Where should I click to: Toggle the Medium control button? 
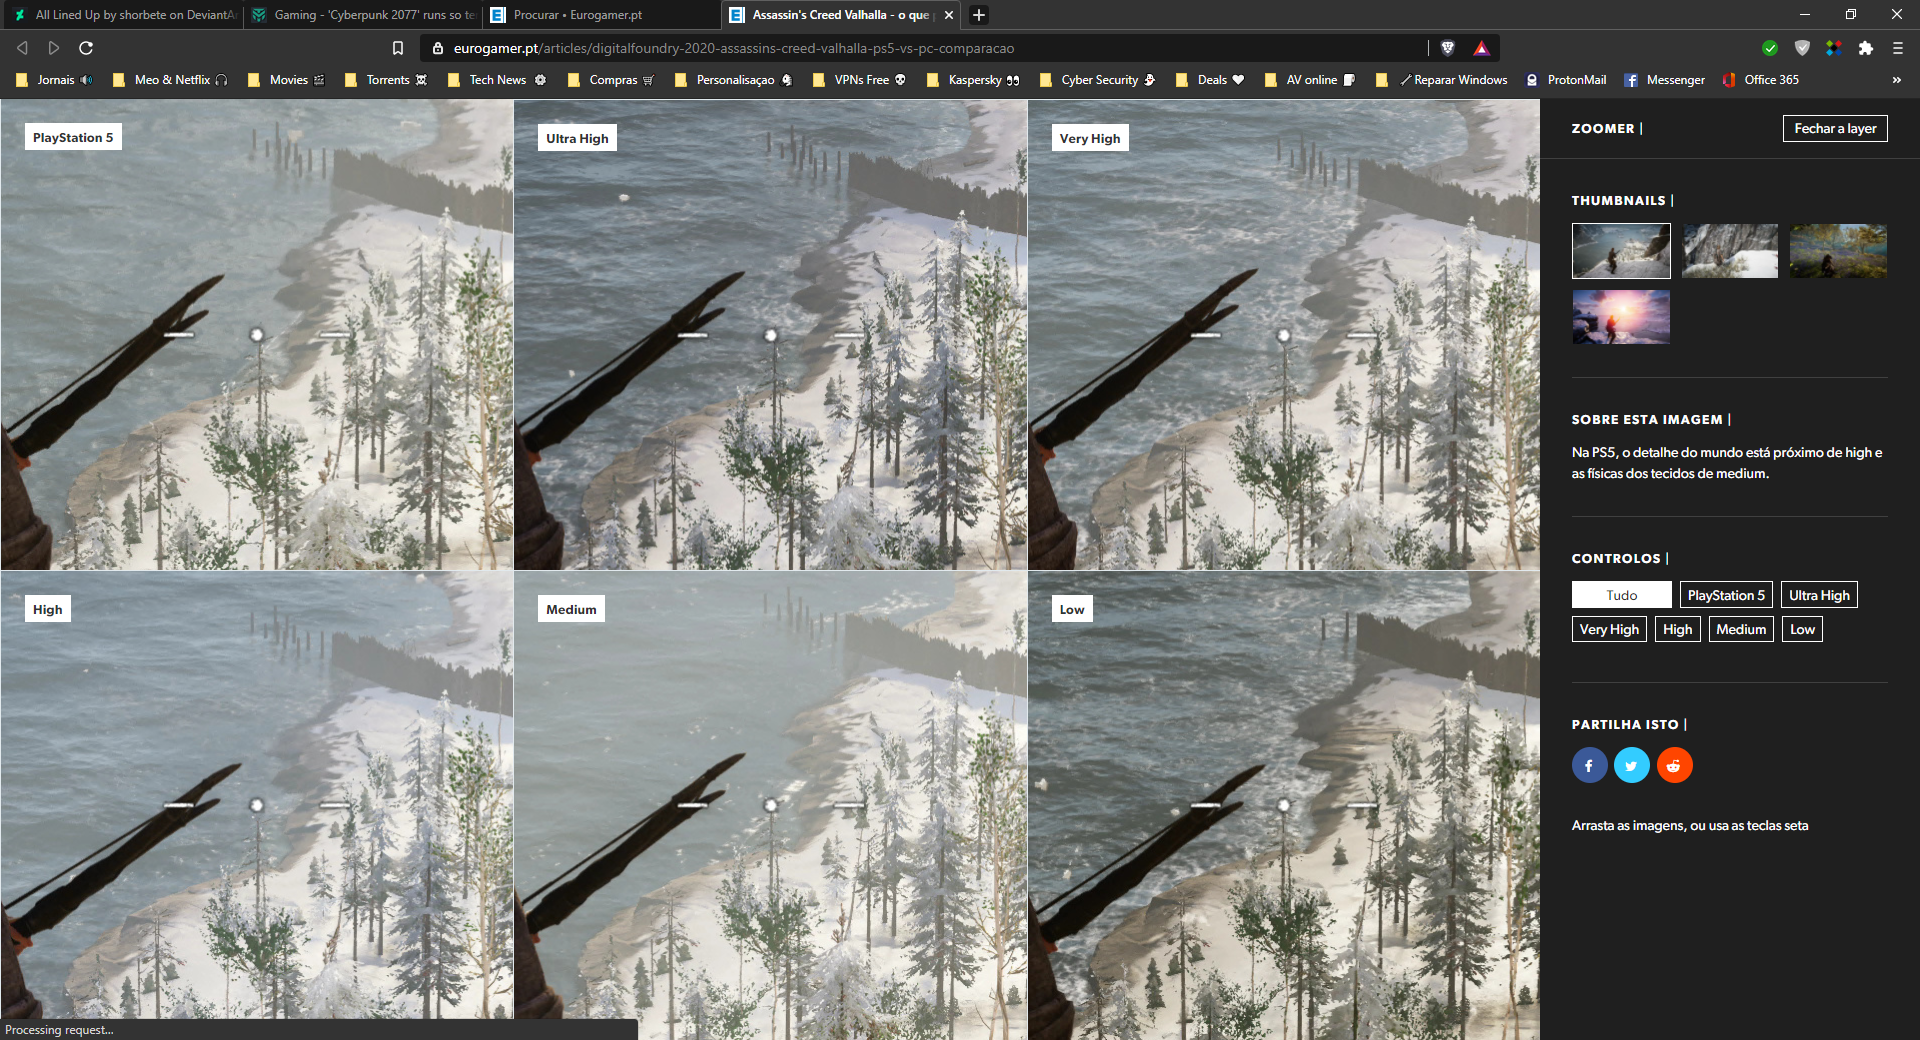(x=1741, y=629)
